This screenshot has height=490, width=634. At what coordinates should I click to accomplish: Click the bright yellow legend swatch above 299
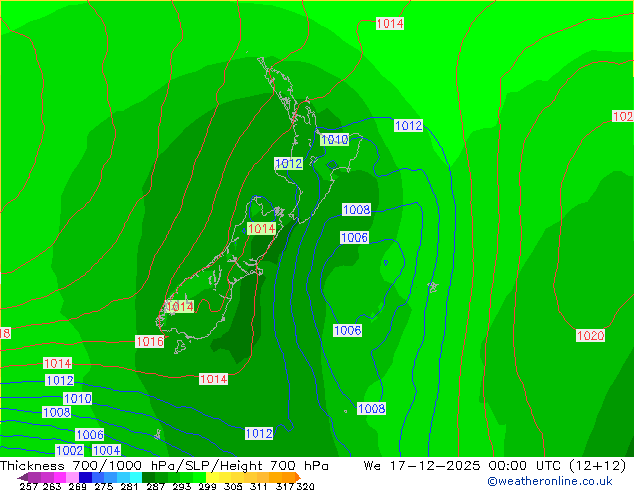coord(212,477)
